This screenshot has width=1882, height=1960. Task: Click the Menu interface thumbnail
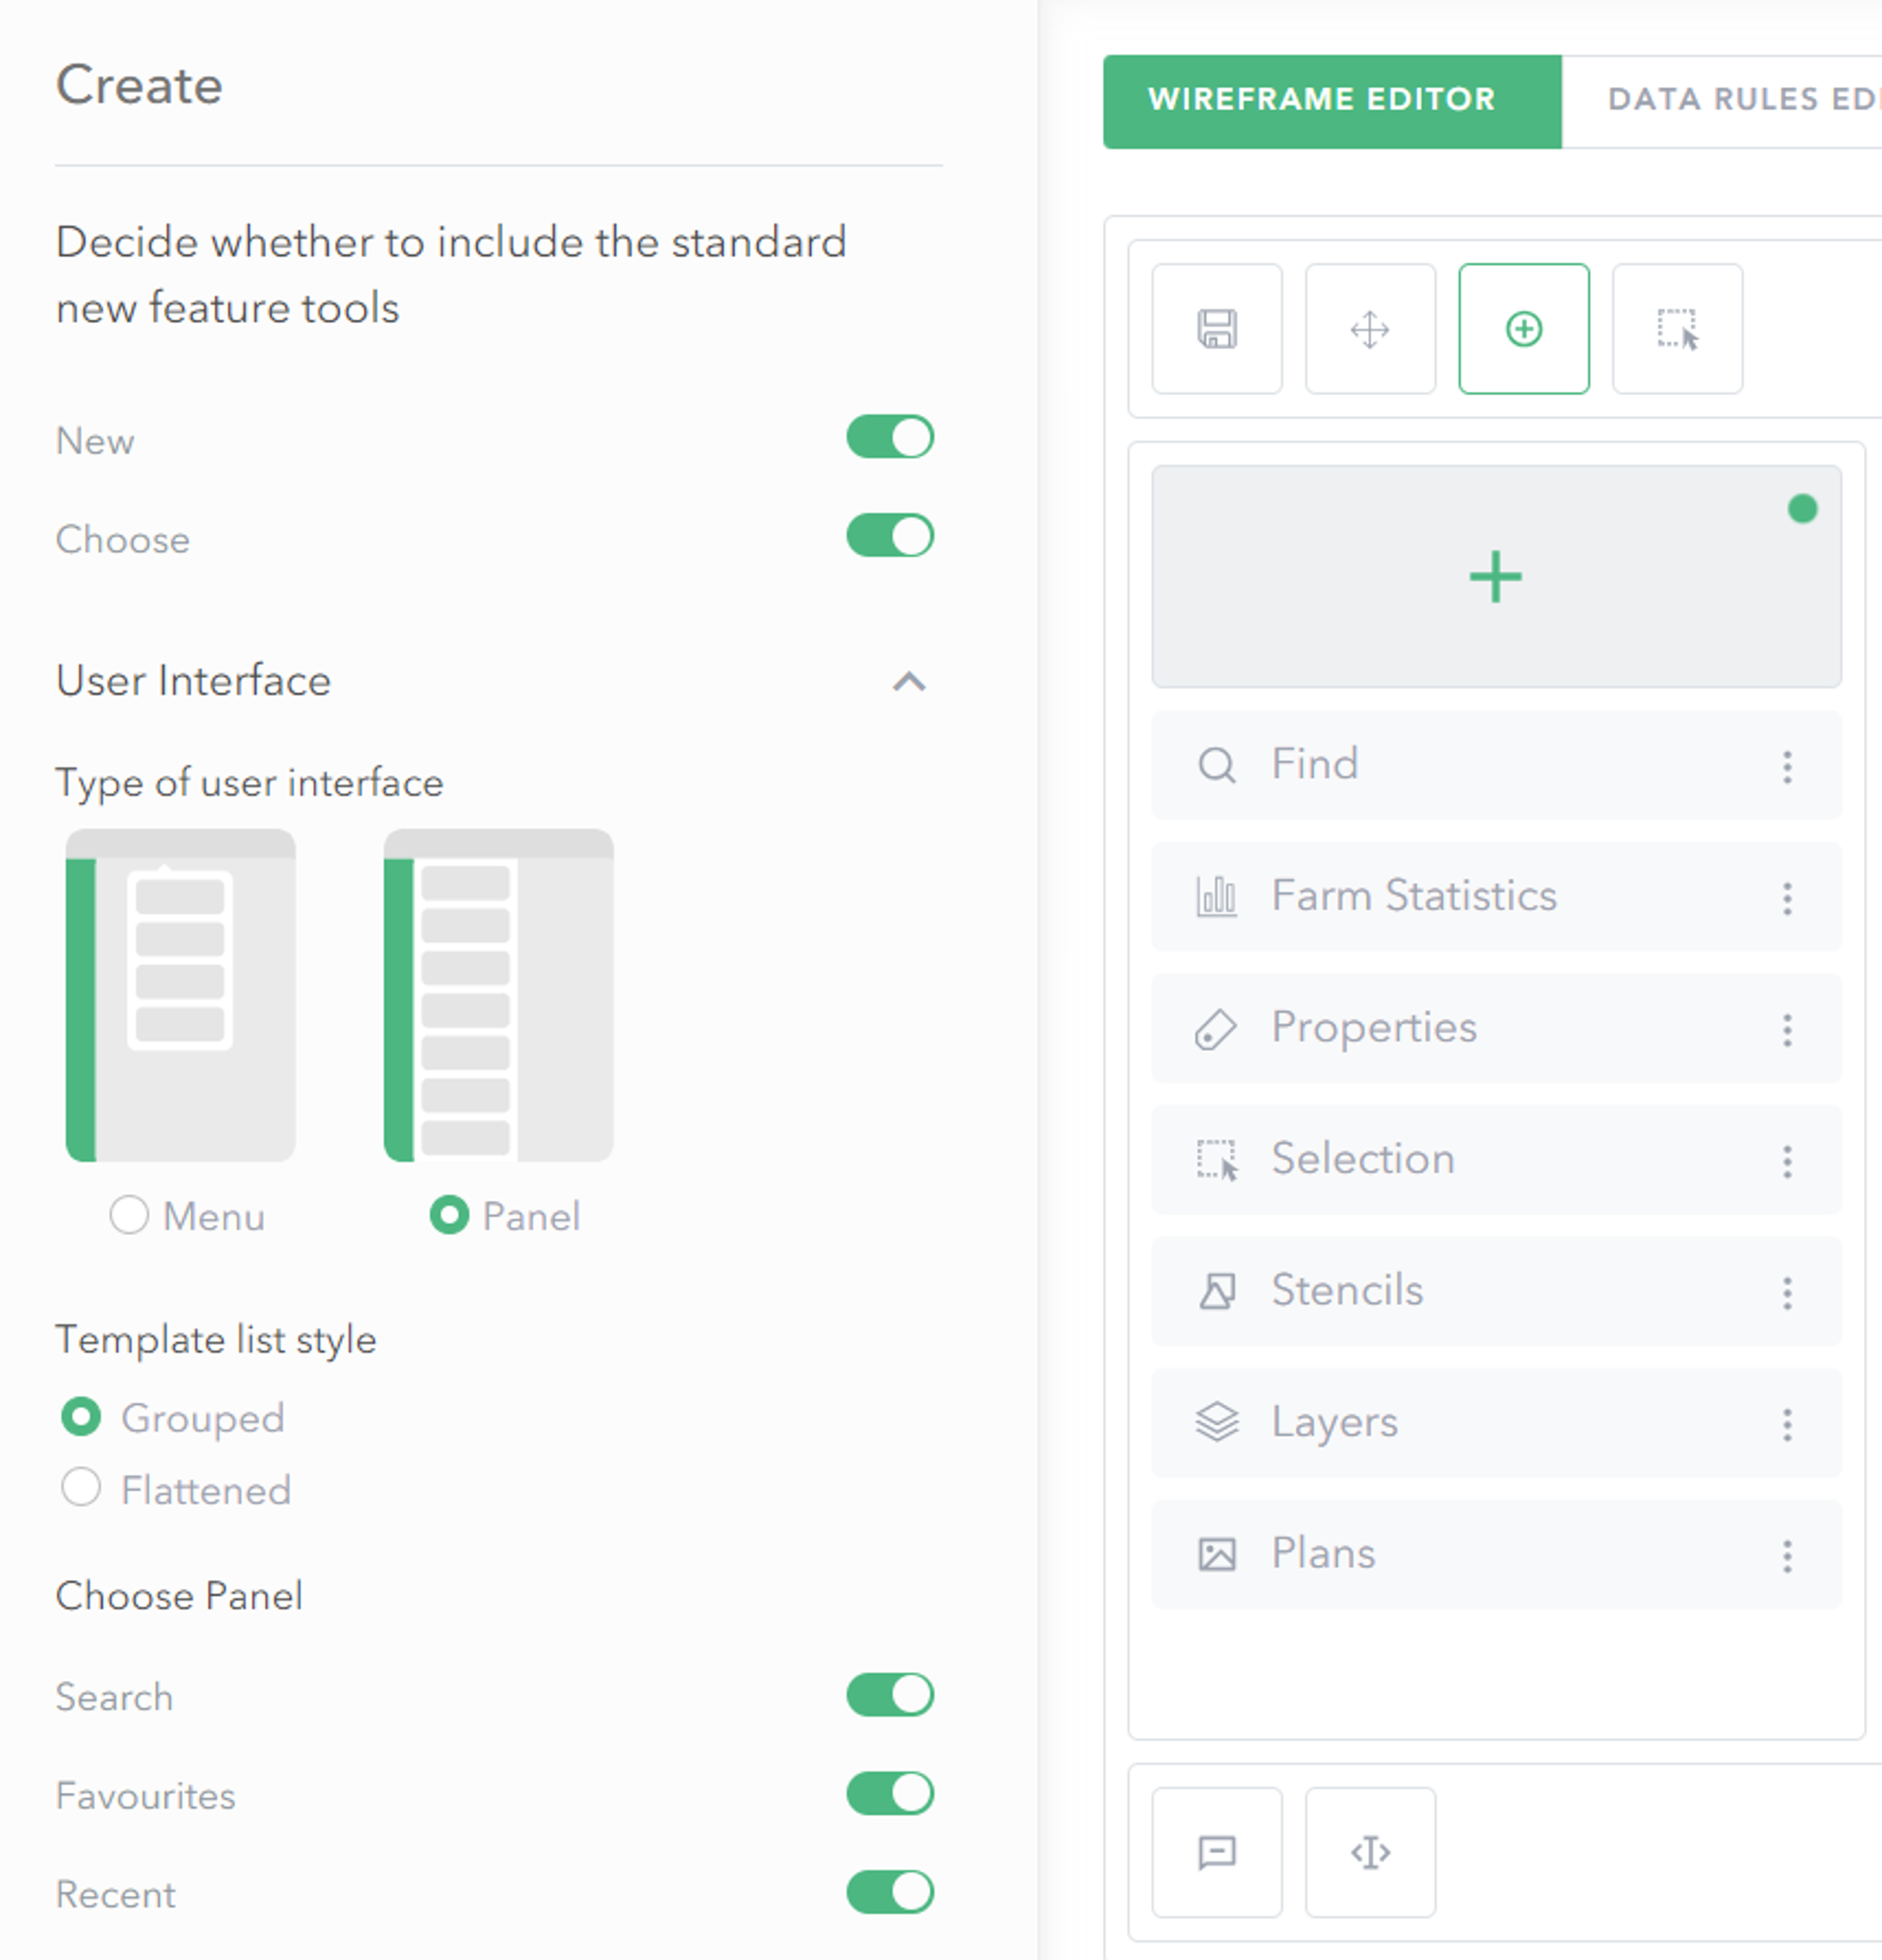(180, 994)
